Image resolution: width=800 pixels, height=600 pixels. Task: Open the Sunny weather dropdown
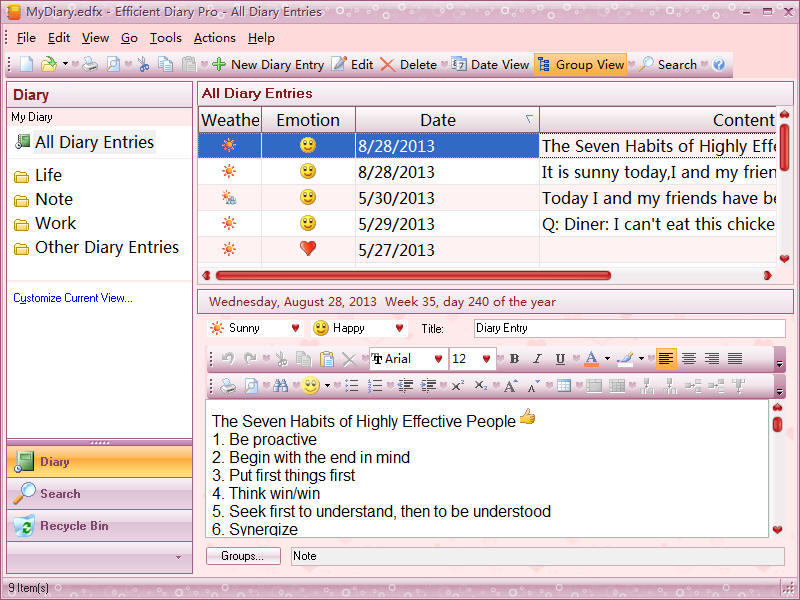click(x=295, y=328)
